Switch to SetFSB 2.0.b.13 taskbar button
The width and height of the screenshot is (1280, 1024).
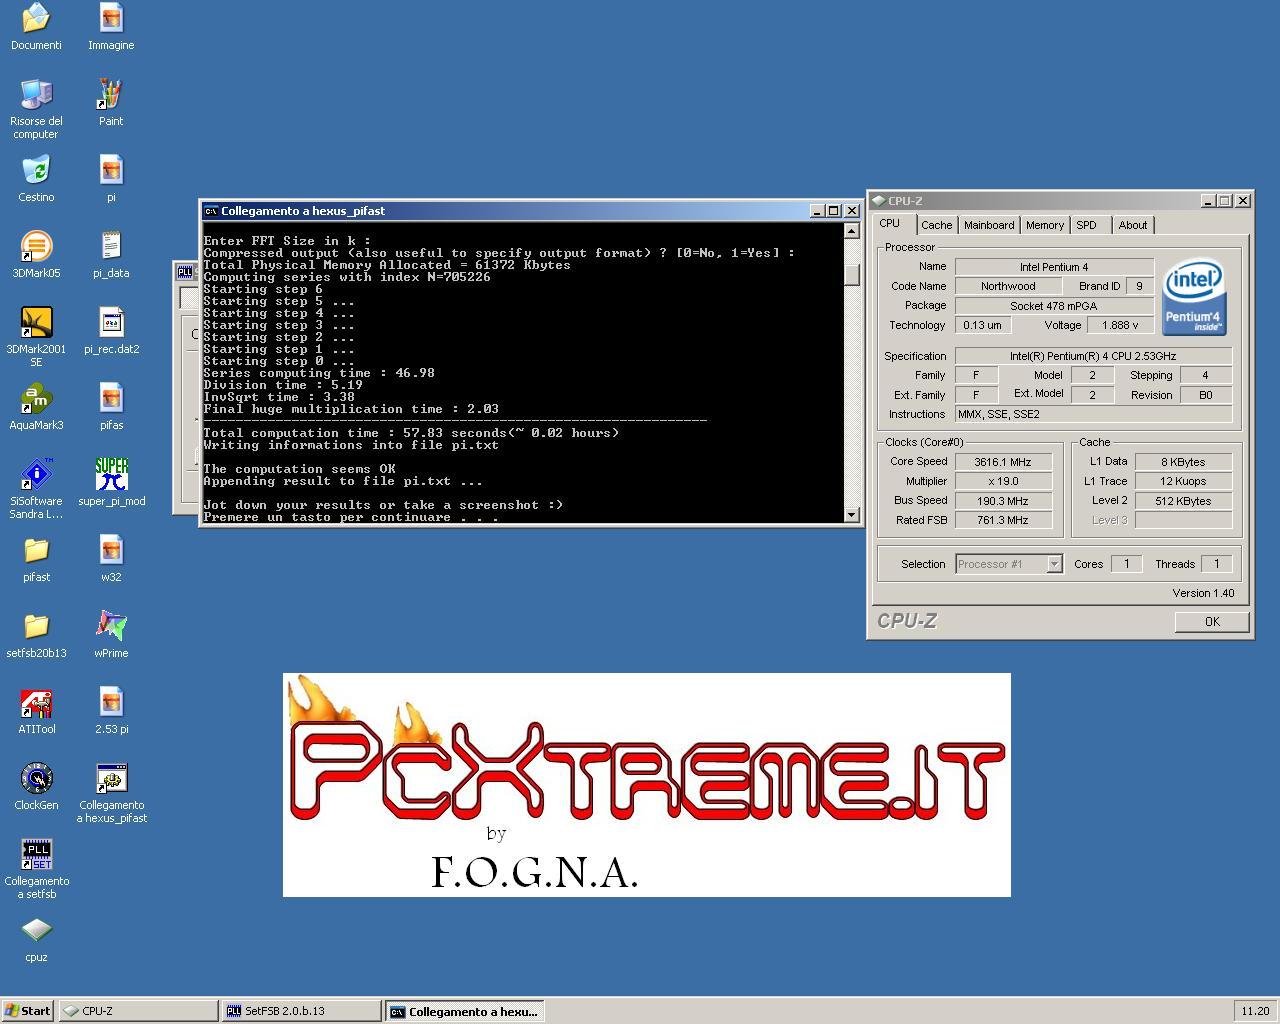pos(301,1011)
